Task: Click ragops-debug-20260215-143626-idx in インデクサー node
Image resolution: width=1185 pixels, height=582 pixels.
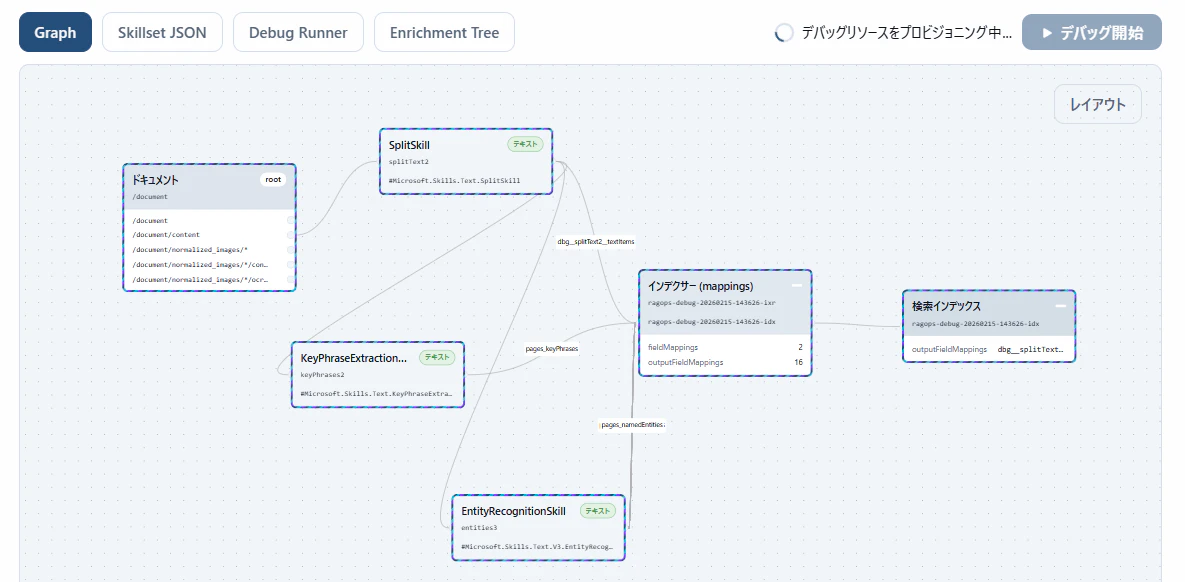Action: point(712,321)
